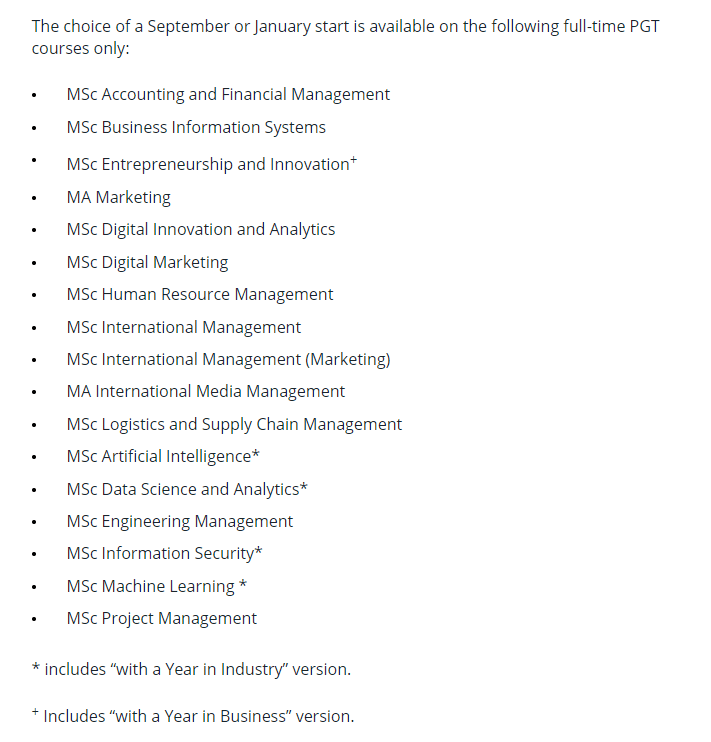This screenshot has height=742, width=711.
Task: Click MSc Digital Innovation and Analytics
Action: pos(201,230)
